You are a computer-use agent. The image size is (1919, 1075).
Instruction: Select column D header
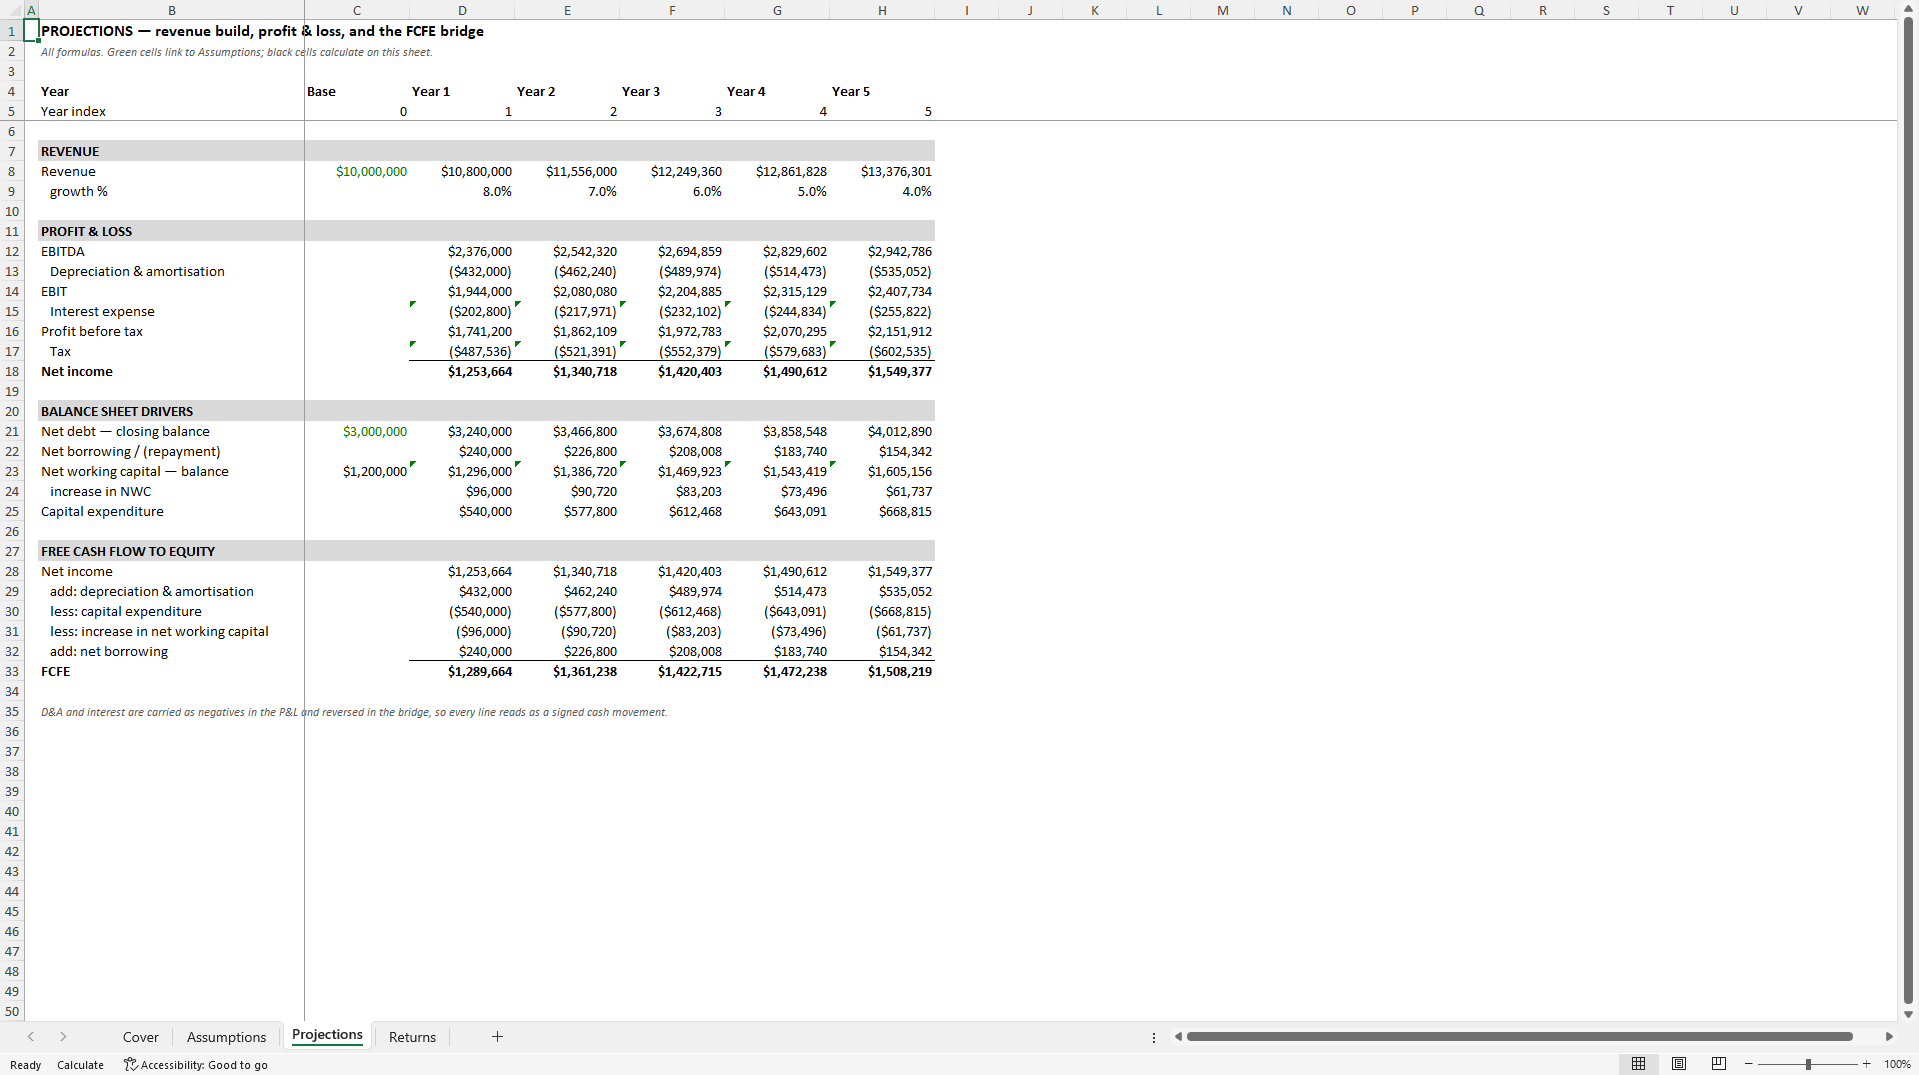click(462, 10)
